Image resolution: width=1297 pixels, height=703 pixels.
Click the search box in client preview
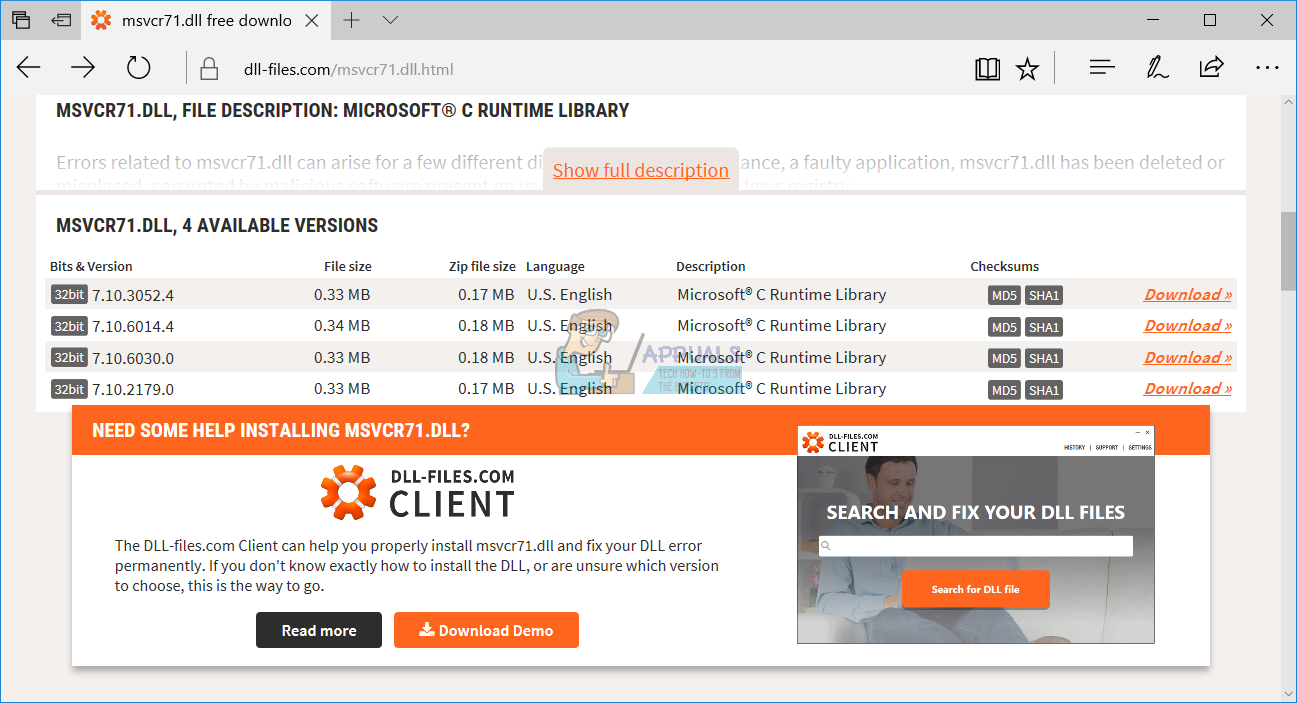pyautogui.click(x=975, y=546)
